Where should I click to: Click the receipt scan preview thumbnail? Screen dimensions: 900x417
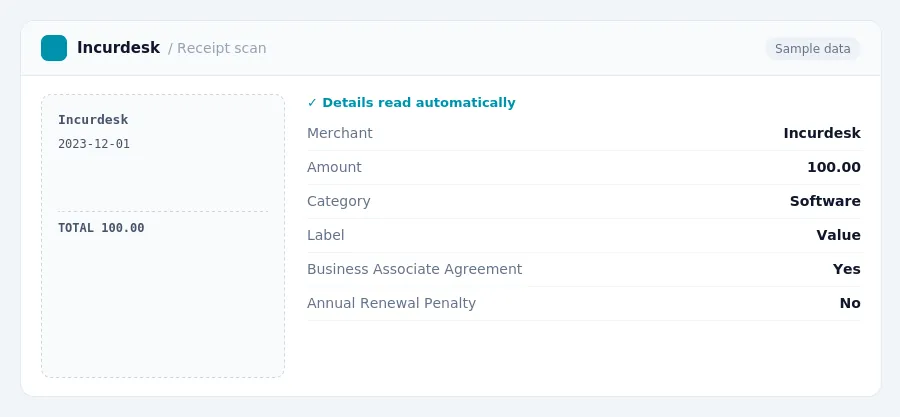click(x=163, y=236)
